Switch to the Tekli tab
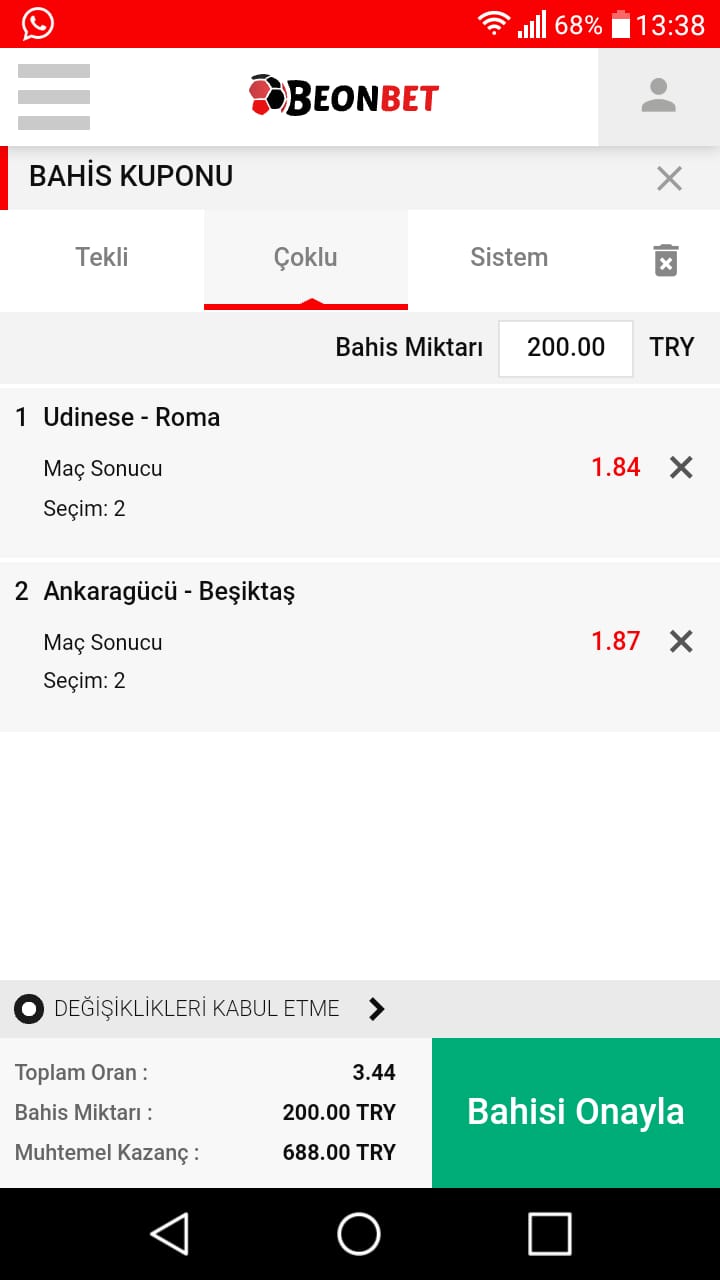The width and height of the screenshot is (720, 1280). [x=102, y=260]
